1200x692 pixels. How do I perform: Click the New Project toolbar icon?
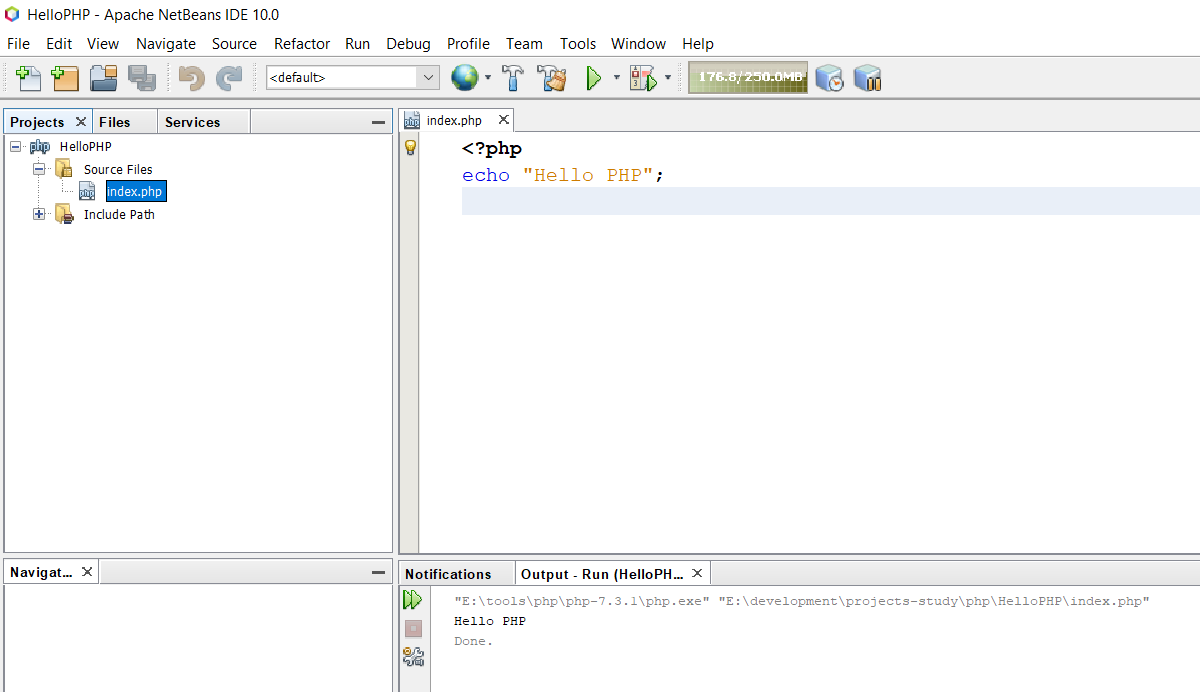[65, 77]
